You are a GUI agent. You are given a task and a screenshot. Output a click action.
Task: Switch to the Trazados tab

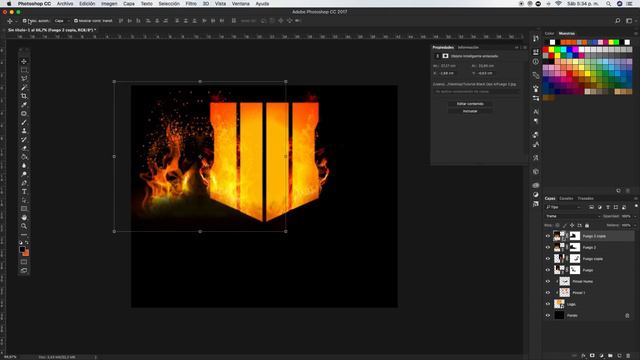[x=585, y=198]
